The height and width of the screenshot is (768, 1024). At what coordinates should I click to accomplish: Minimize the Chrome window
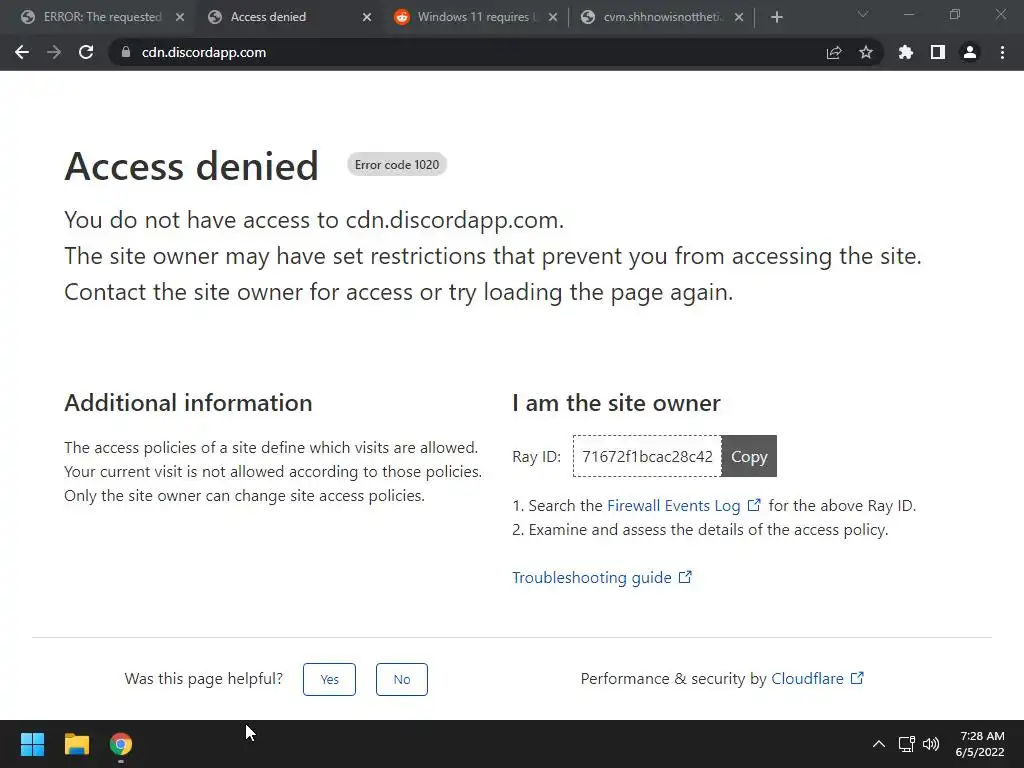[x=908, y=14]
